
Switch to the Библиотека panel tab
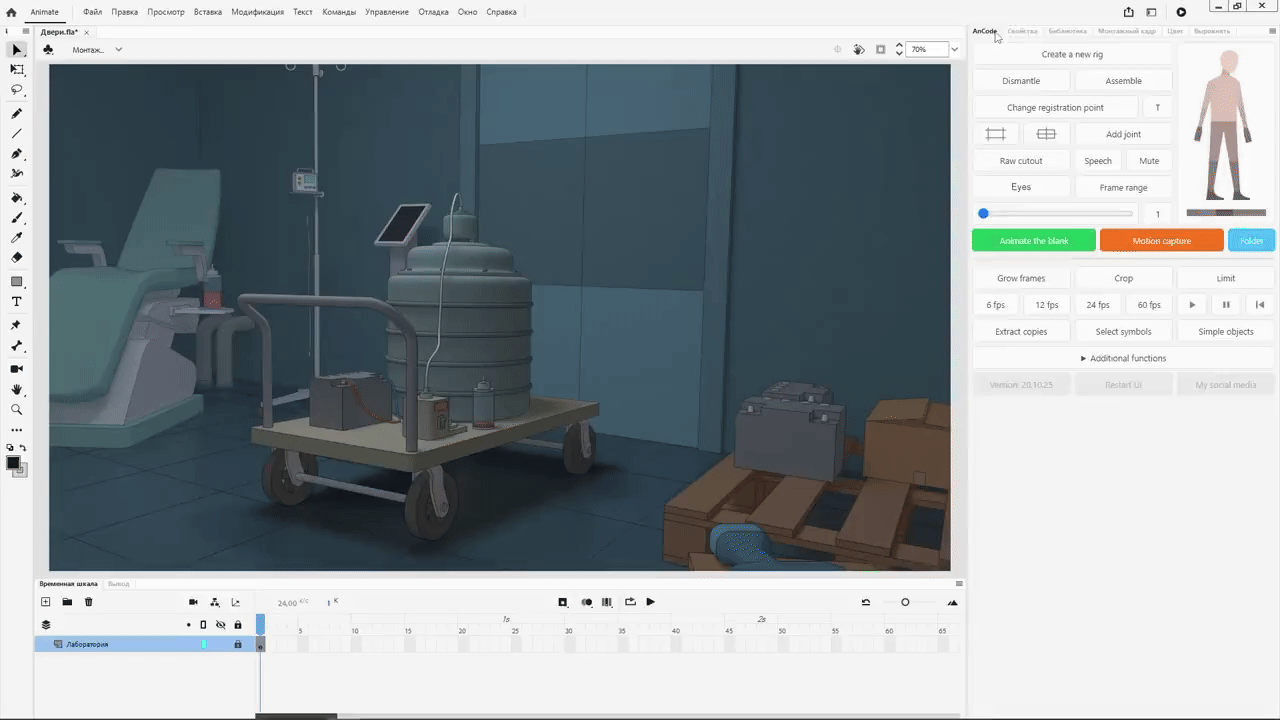[1067, 31]
